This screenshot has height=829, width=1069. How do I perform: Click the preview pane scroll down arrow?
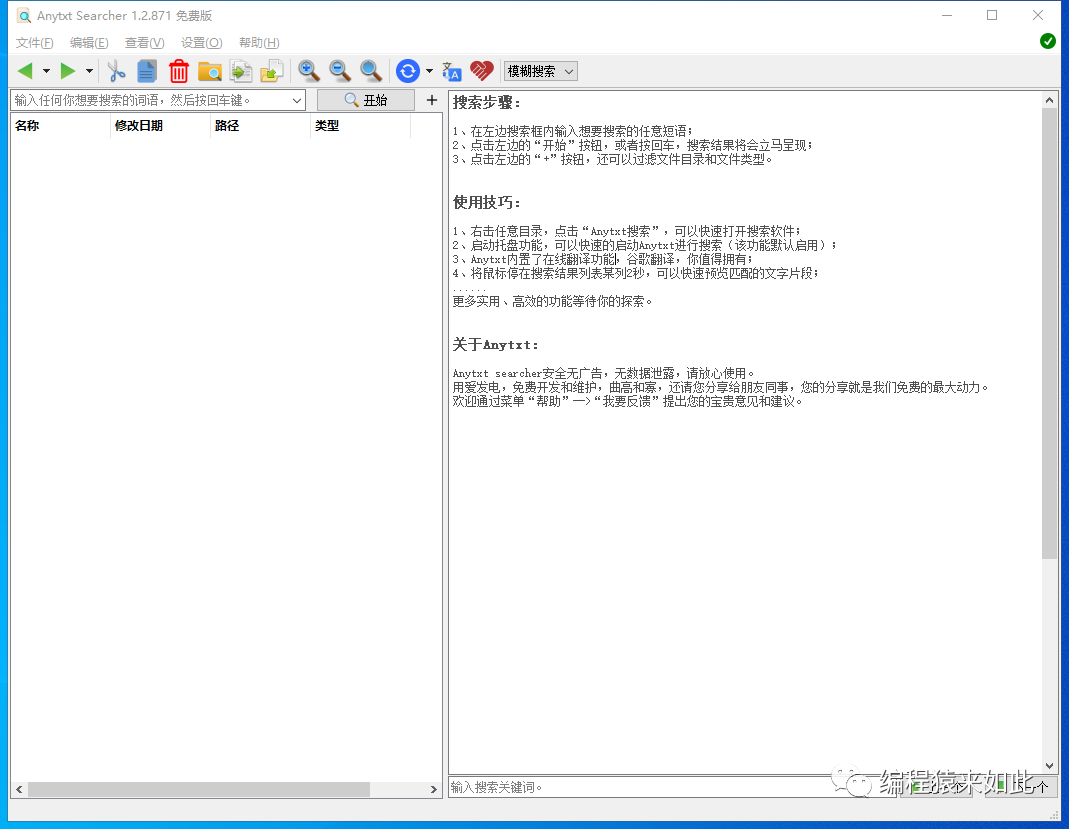(x=1049, y=766)
